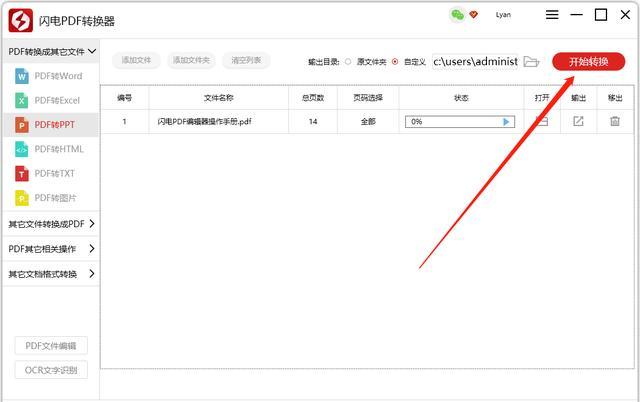
Task: Expand the 其它文档格式转换 section
Action: (x=51, y=274)
